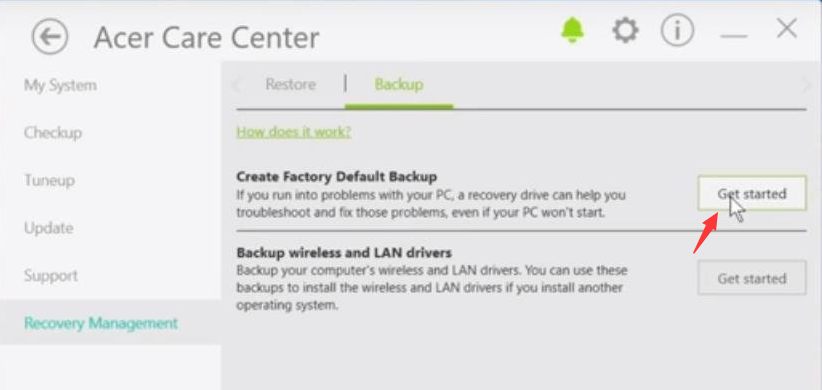Minimize the Acer Care Center window
The width and height of the screenshot is (822, 390).
(734, 36)
